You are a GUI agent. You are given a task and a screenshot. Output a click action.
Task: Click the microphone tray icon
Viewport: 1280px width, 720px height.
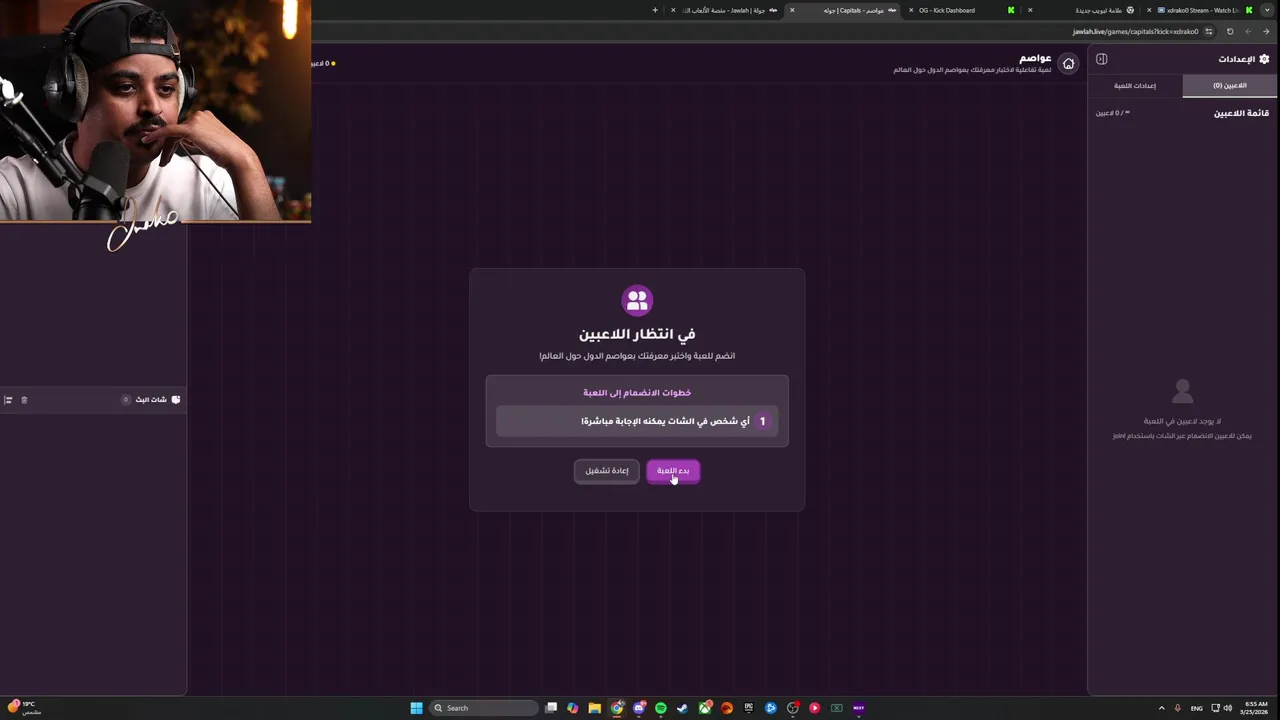1178,708
